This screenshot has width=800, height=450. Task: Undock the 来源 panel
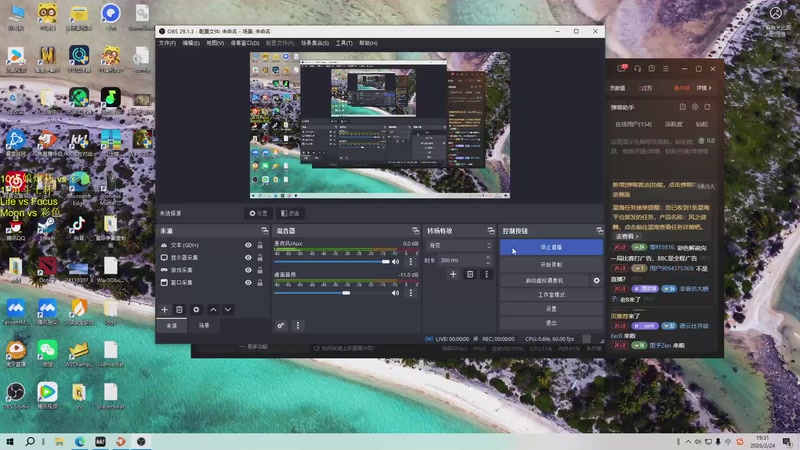[264, 231]
